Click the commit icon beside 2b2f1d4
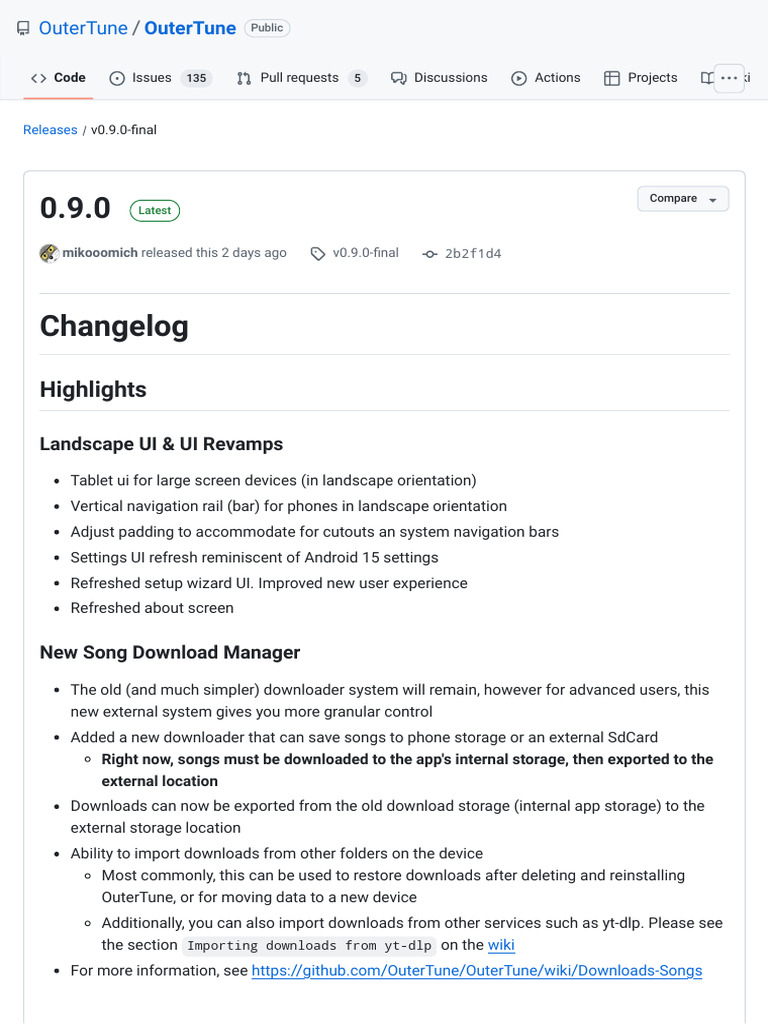The height and width of the screenshot is (1024, 768). (430, 254)
